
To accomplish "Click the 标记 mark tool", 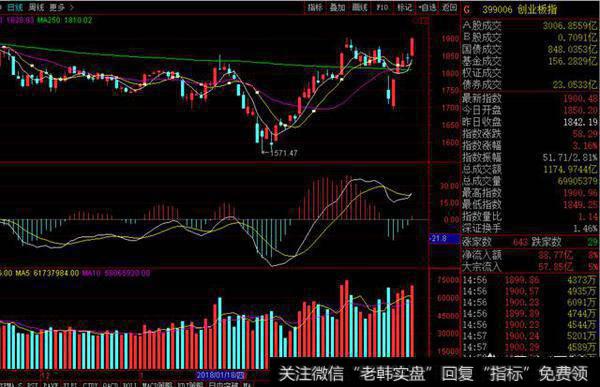I will [x=404, y=7].
